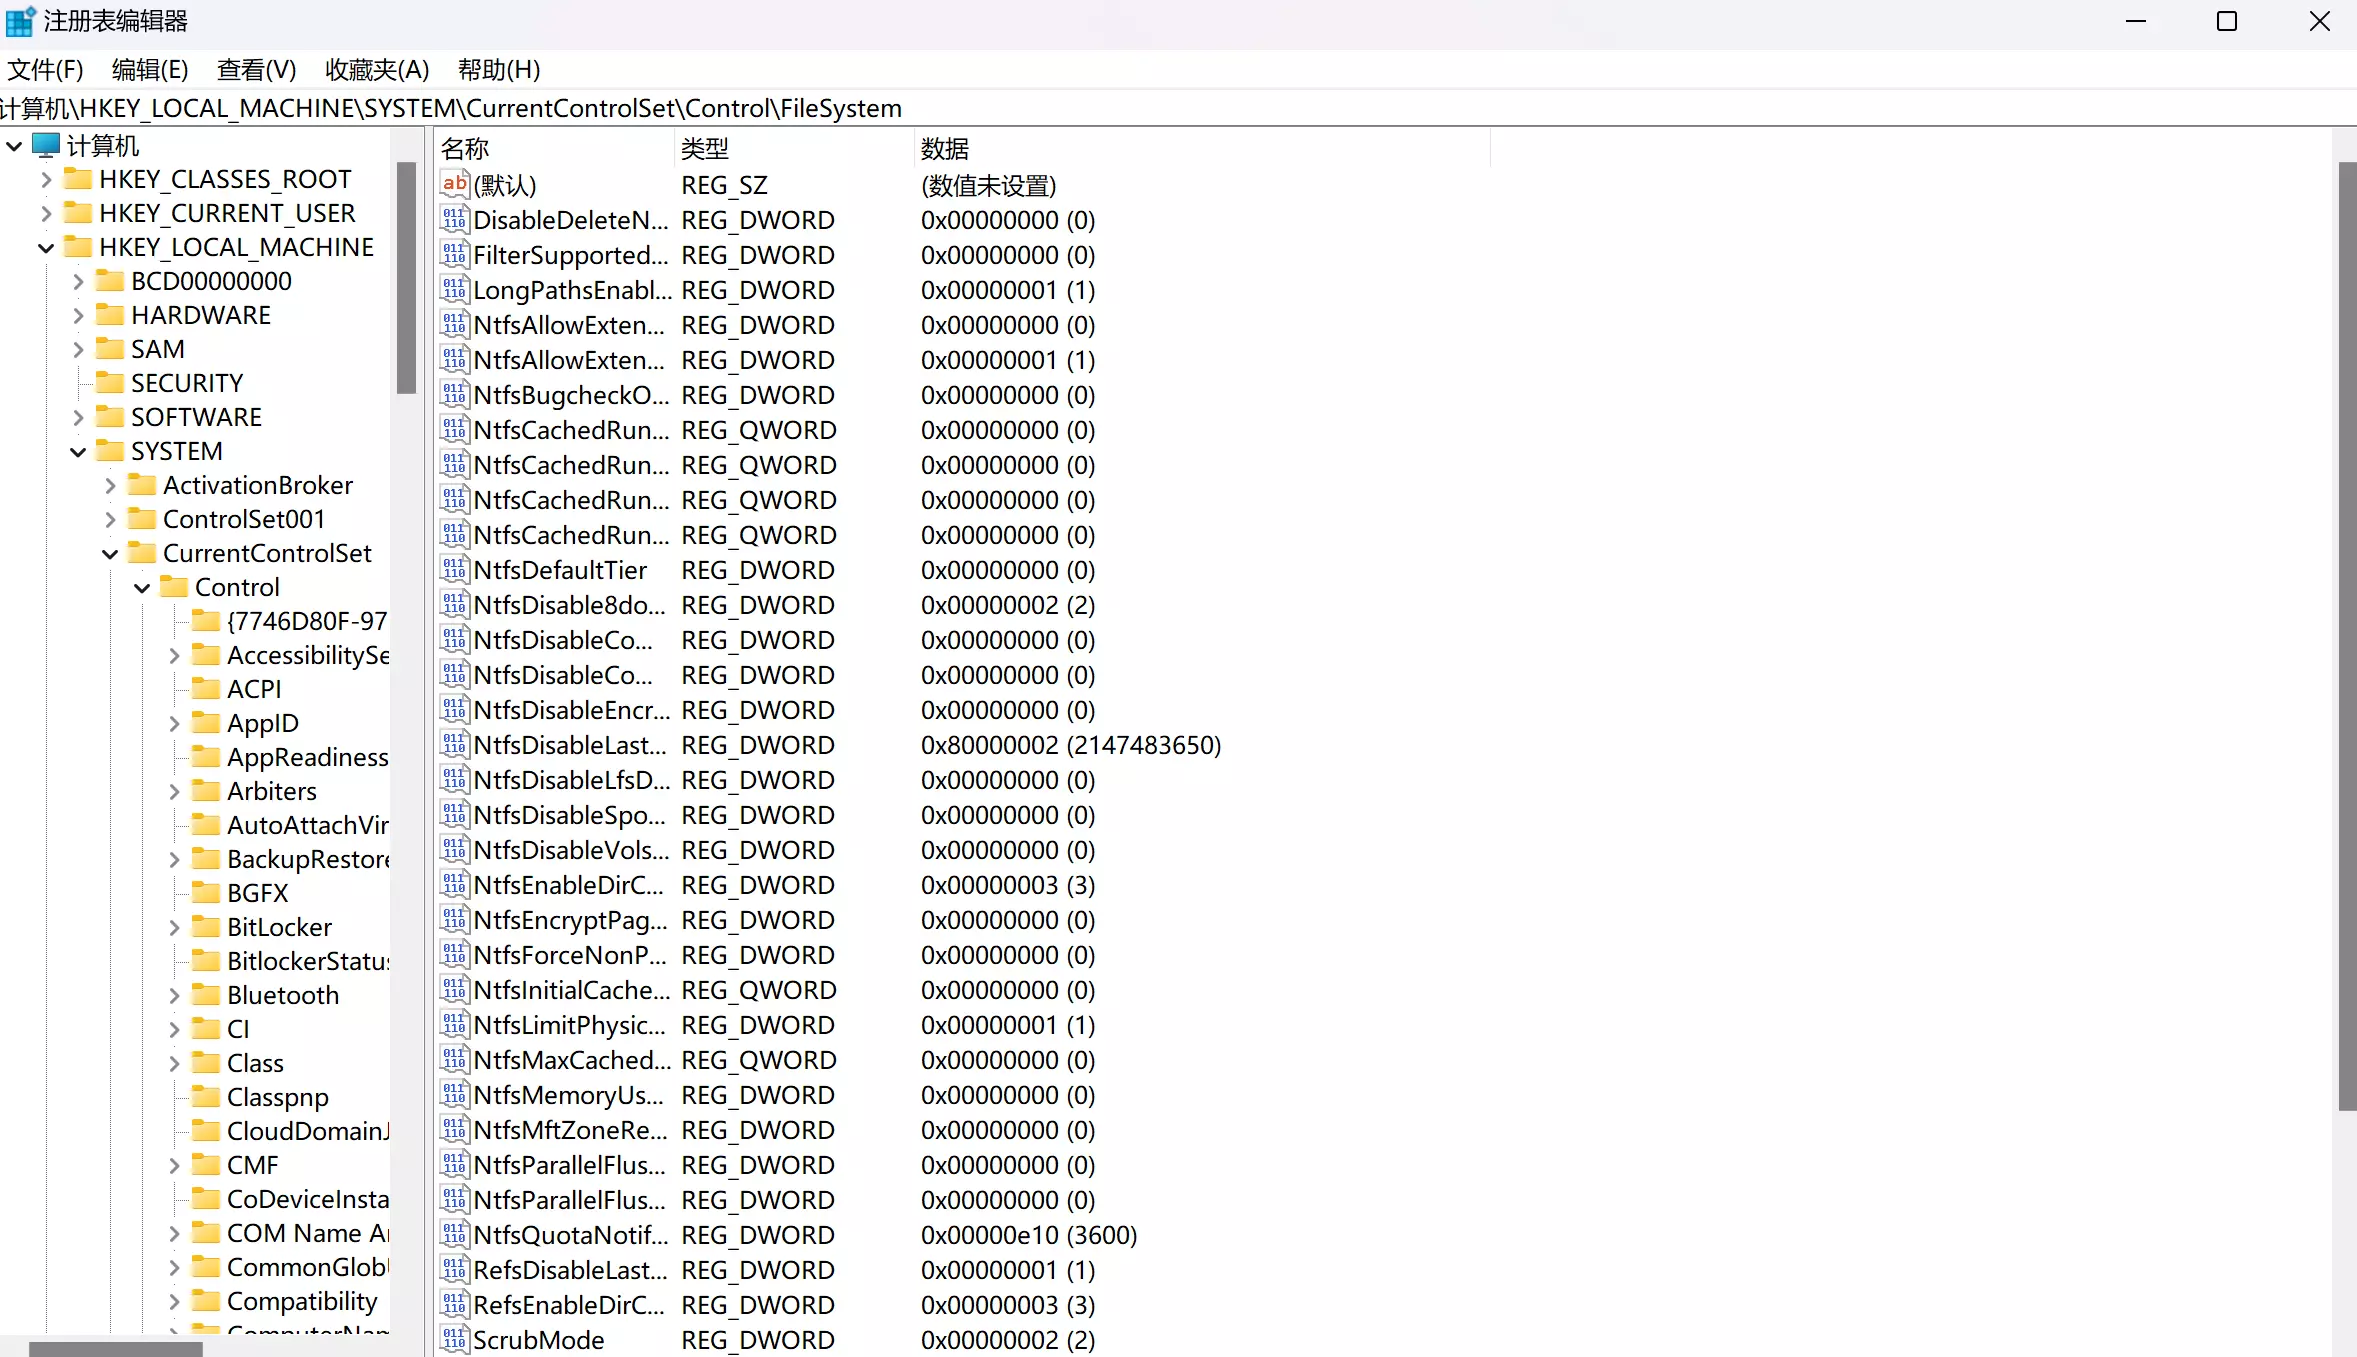The width and height of the screenshot is (2357, 1357).
Task: Collapse the Control subkey
Action: click(x=142, y=588)
